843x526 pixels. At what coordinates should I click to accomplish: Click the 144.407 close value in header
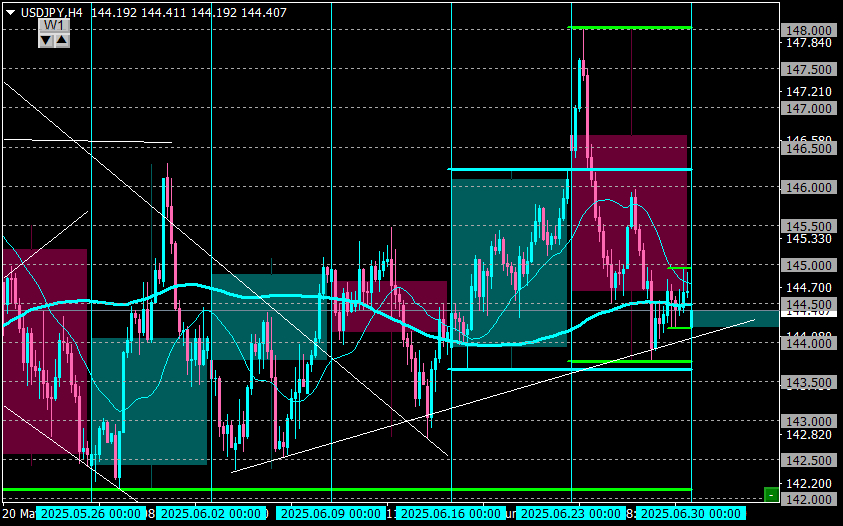tap(263, 12)
